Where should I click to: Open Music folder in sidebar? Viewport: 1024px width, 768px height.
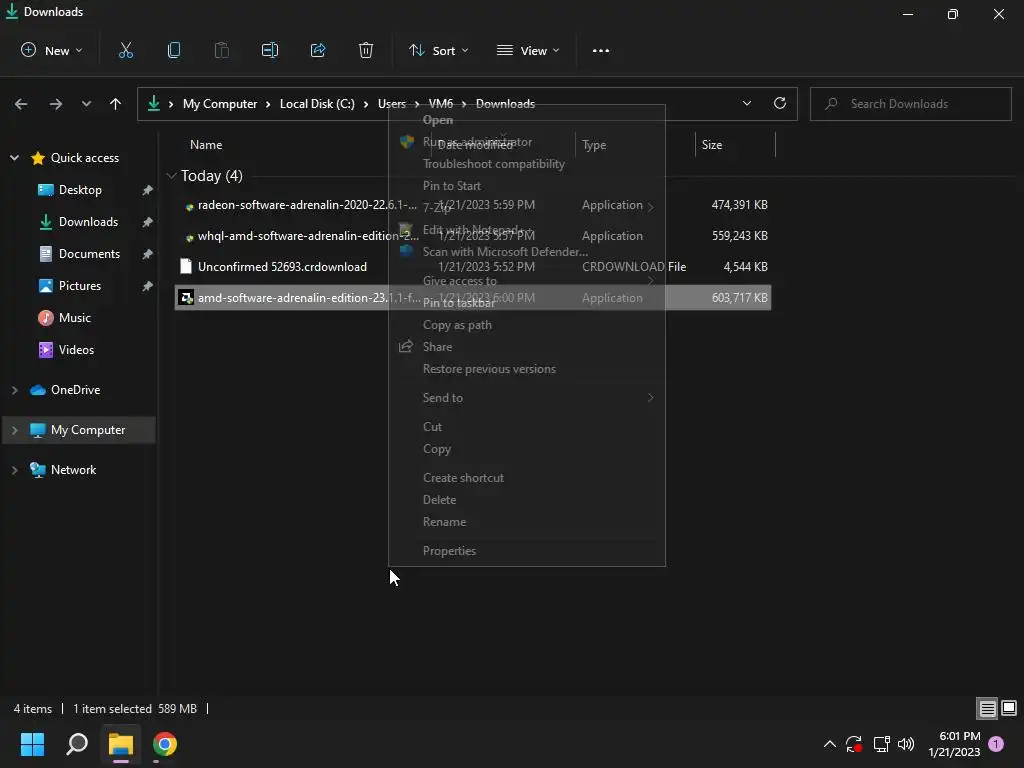tap(74, 318)
